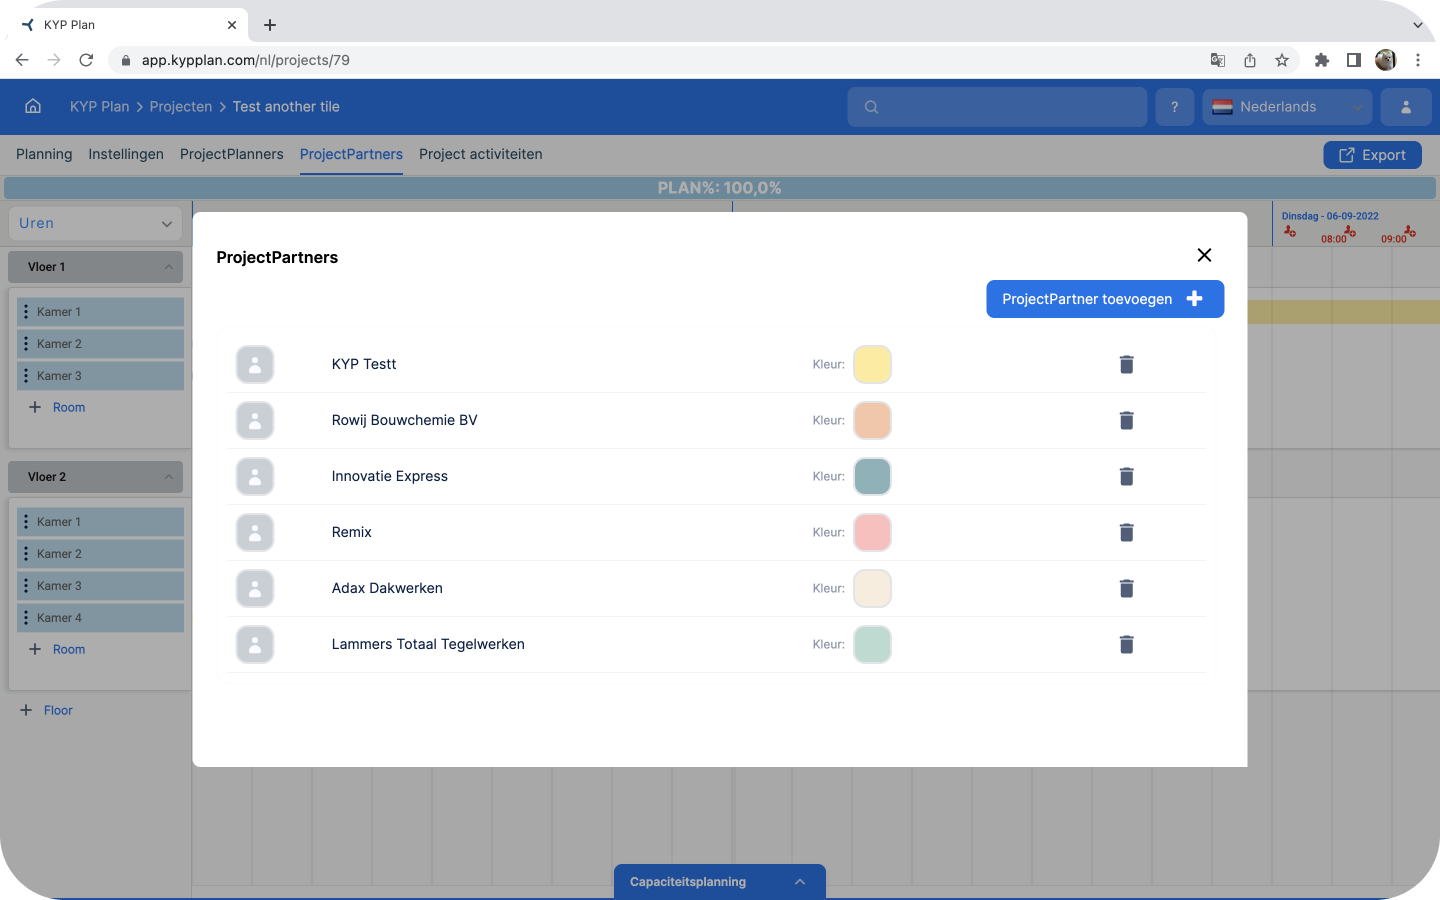Add a new Floor
This screenshot has height=900, width=1440.
pyautogui.click(x=47, y=710)
